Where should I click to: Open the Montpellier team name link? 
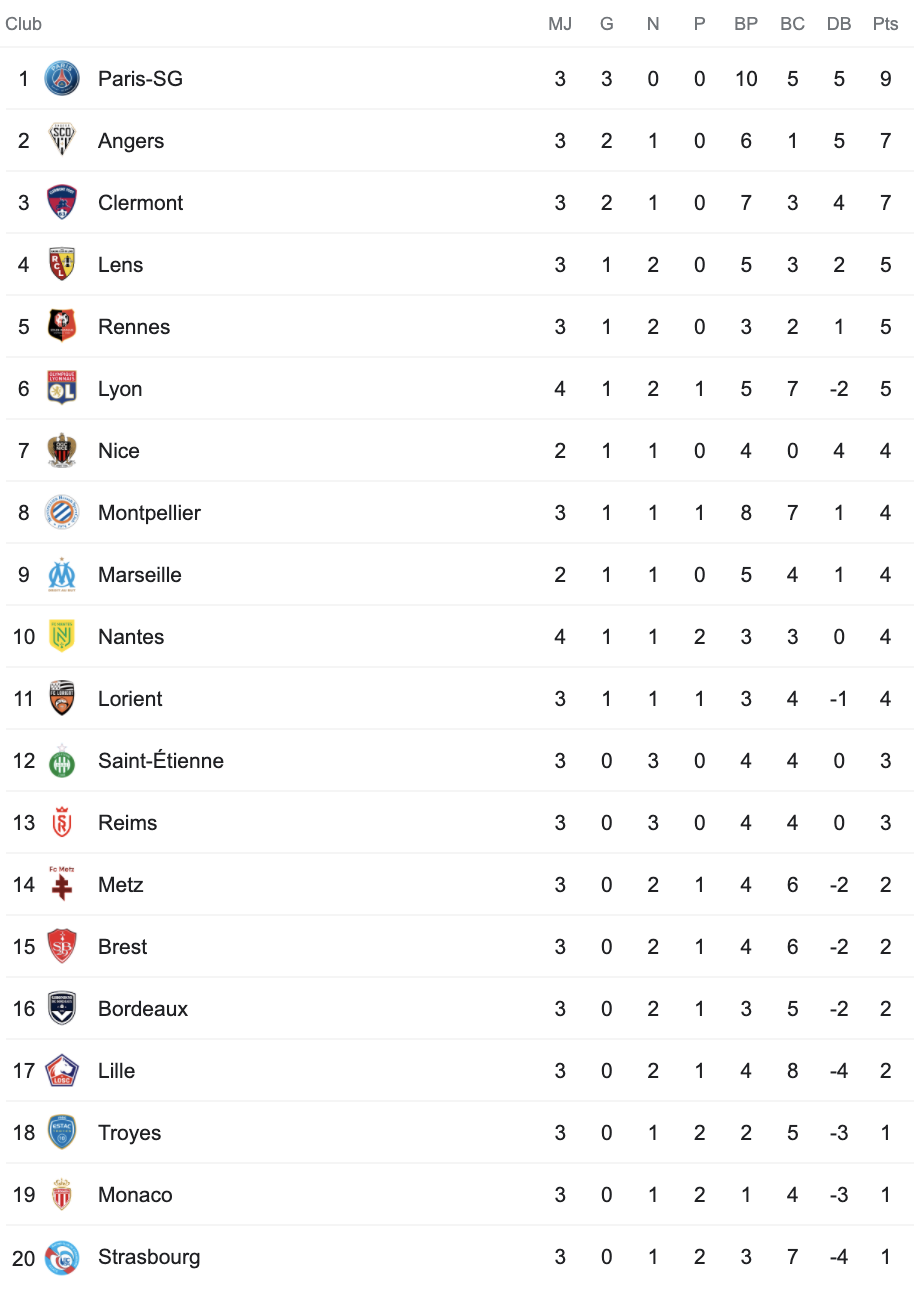[x=149, y=513]
